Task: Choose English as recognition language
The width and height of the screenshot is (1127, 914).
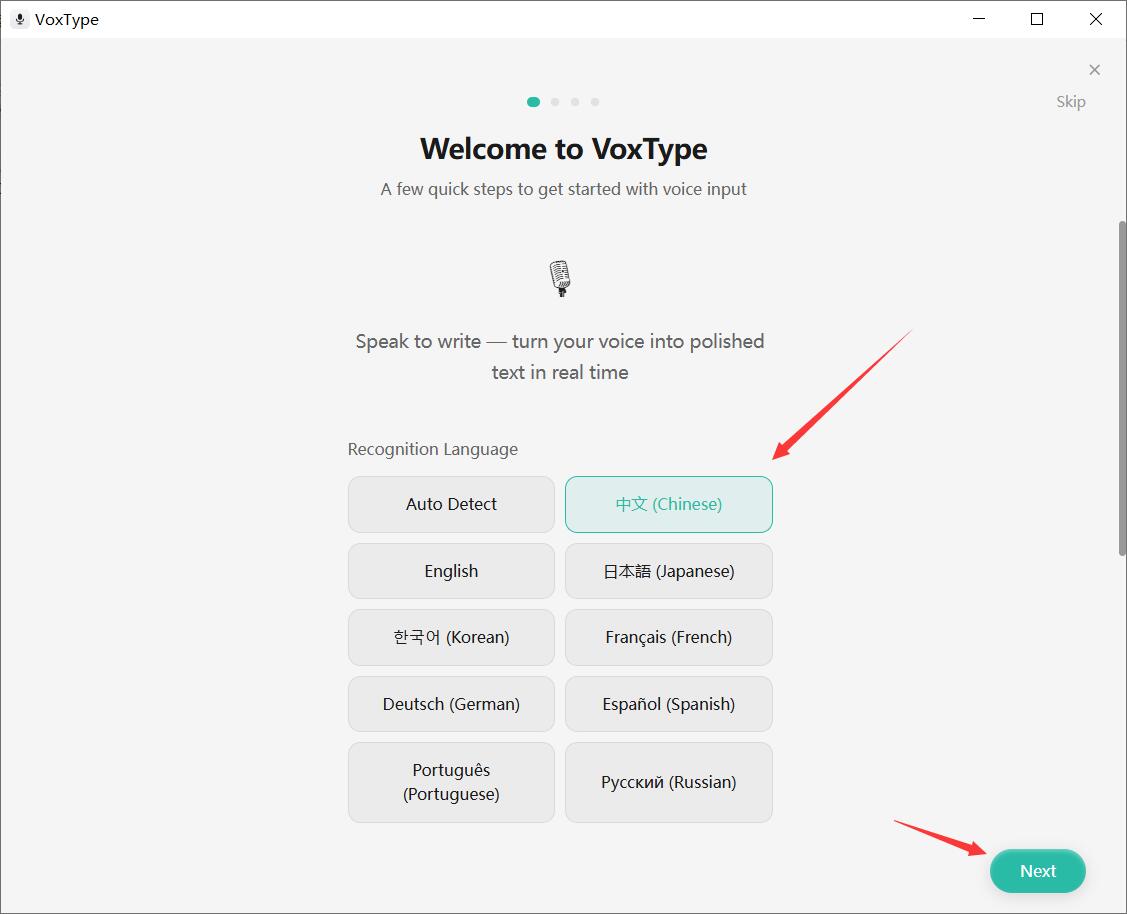Action: (x=451, y=571)
